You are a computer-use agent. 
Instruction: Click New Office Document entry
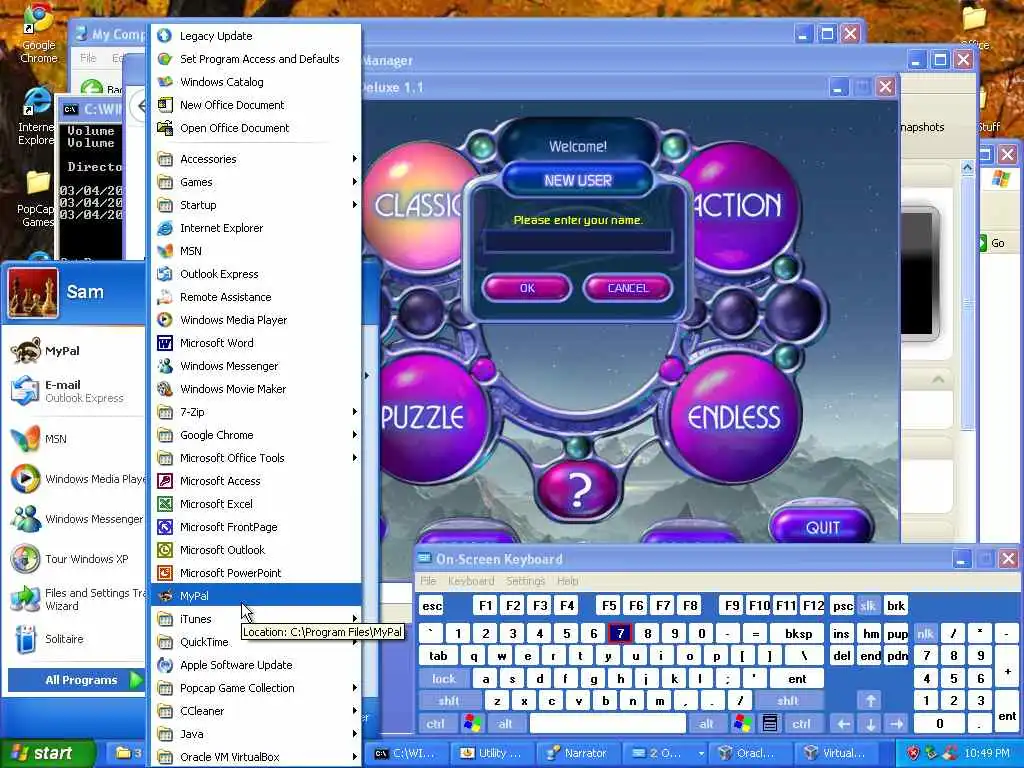(x=256, y=104)
